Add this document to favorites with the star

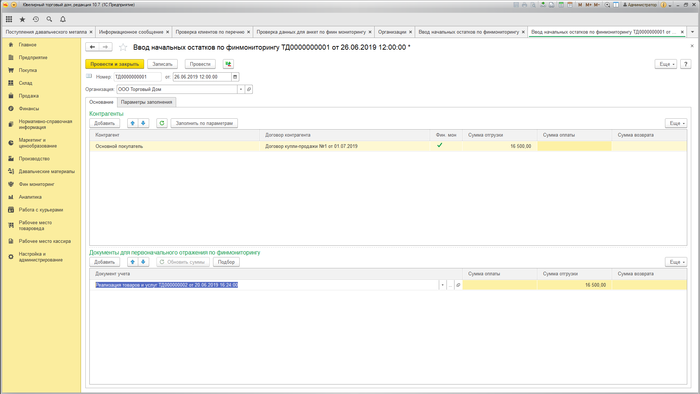tap(123, 47)
